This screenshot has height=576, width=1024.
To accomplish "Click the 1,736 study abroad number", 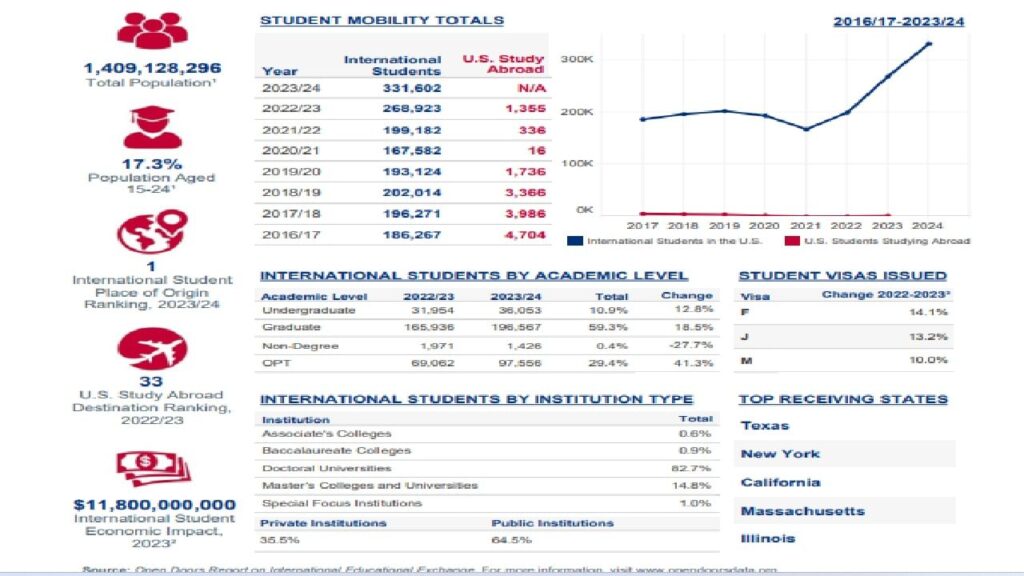I will point(526,172).
